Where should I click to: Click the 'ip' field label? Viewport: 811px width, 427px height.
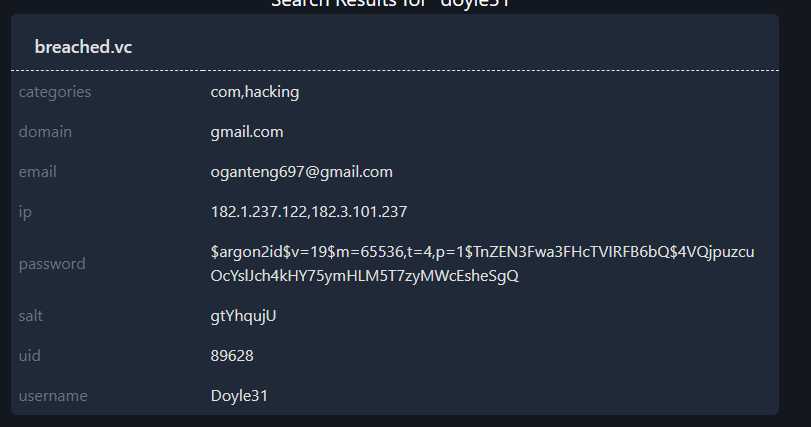click(x=25, y=212)
